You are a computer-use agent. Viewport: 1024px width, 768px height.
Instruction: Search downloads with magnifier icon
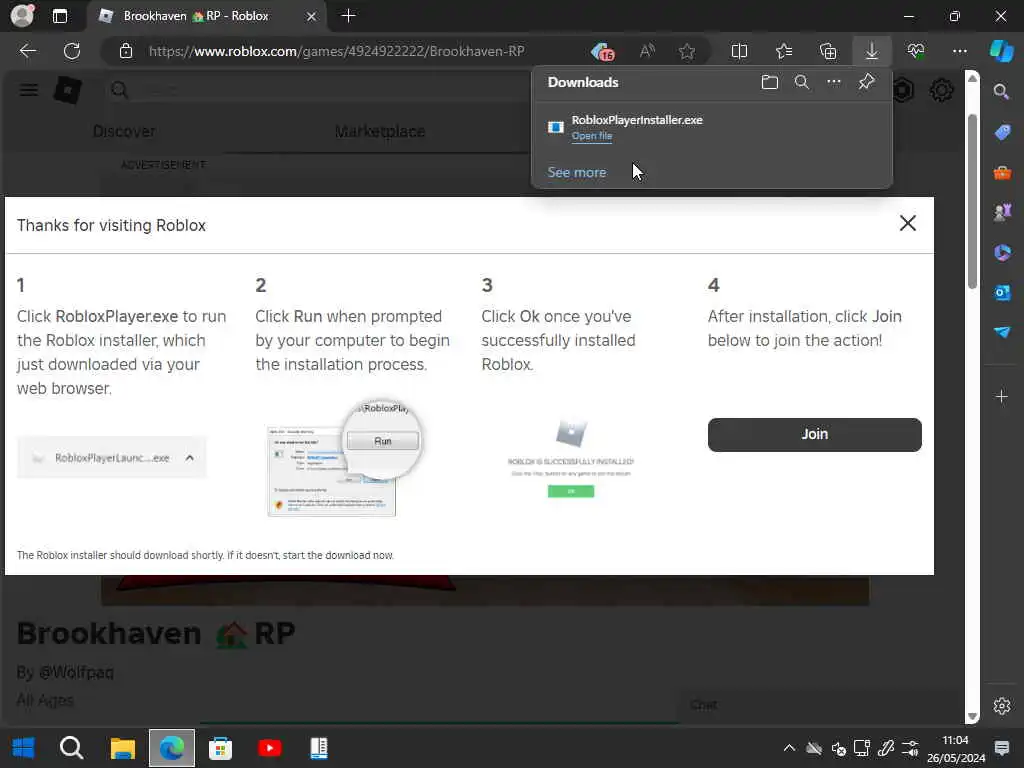802,82
